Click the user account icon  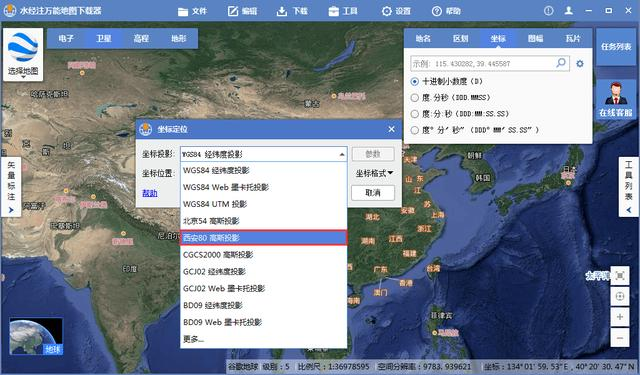[x=568, y=11]
